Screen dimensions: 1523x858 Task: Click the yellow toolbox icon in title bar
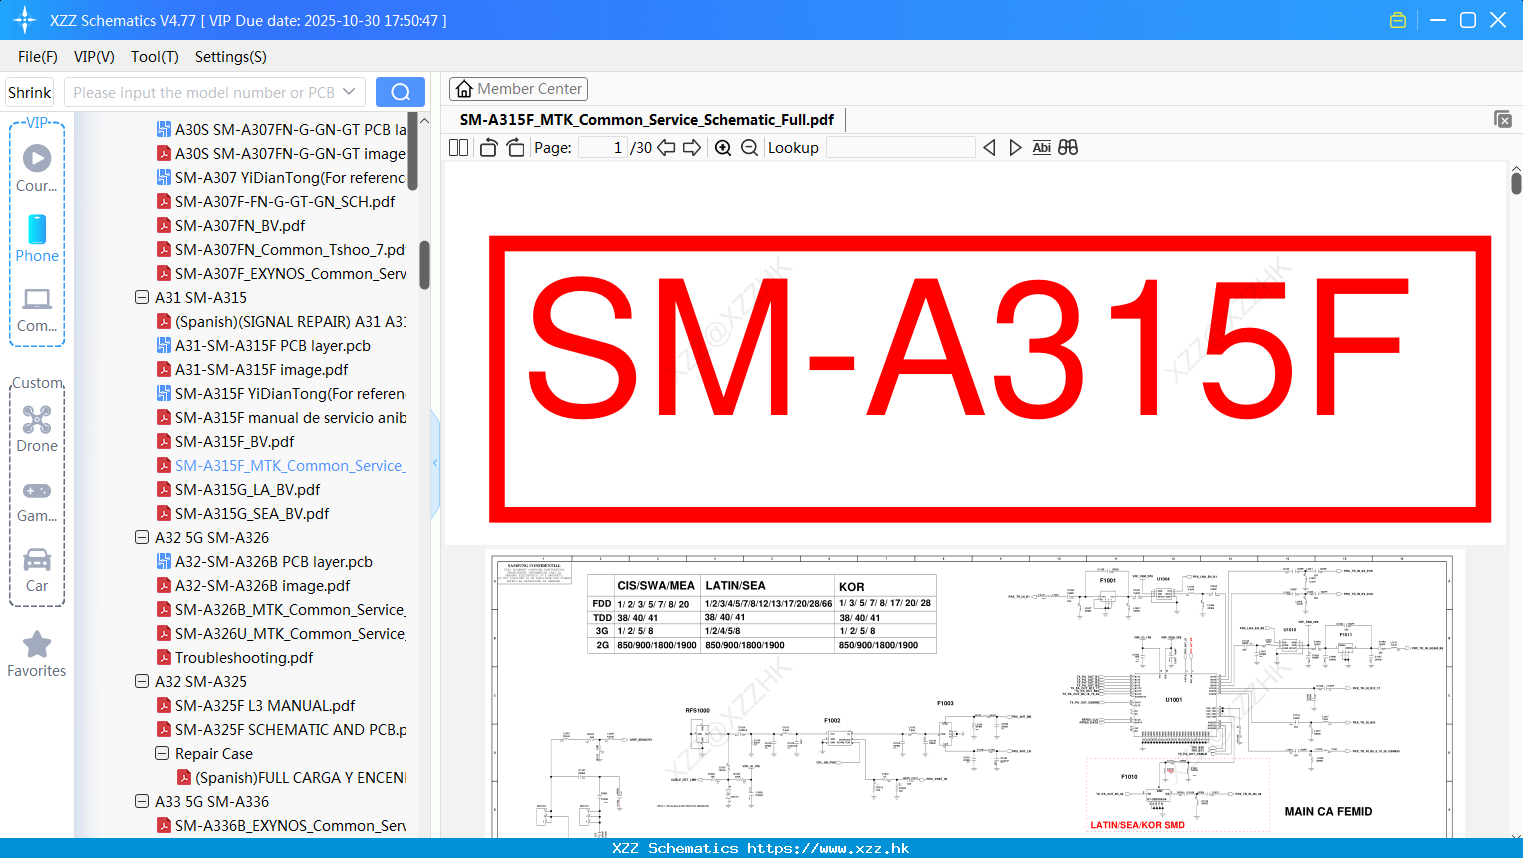pos(1398,20)
